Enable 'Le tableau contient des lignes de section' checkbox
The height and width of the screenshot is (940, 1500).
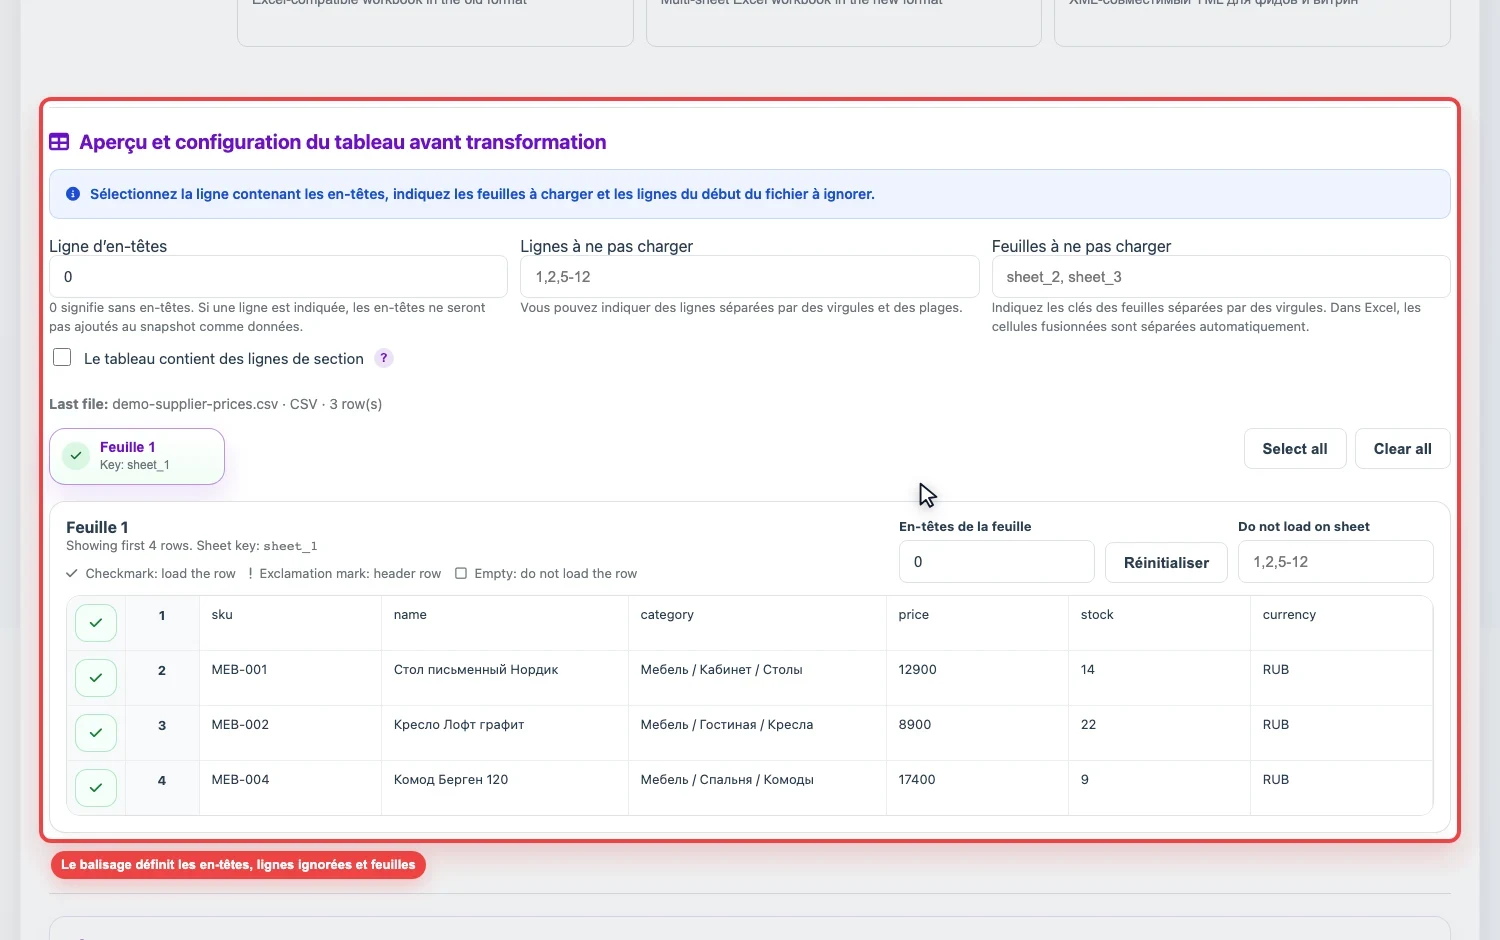pos(62,357)
